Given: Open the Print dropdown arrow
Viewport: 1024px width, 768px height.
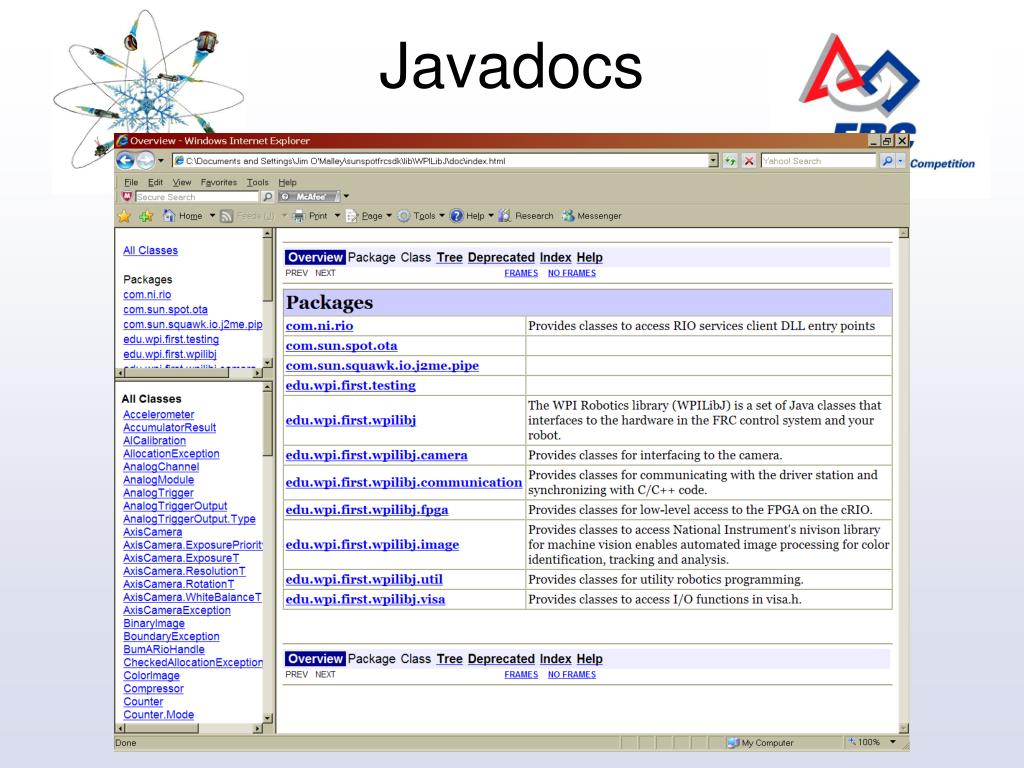Looking at the screenshot, I should 337,216.
